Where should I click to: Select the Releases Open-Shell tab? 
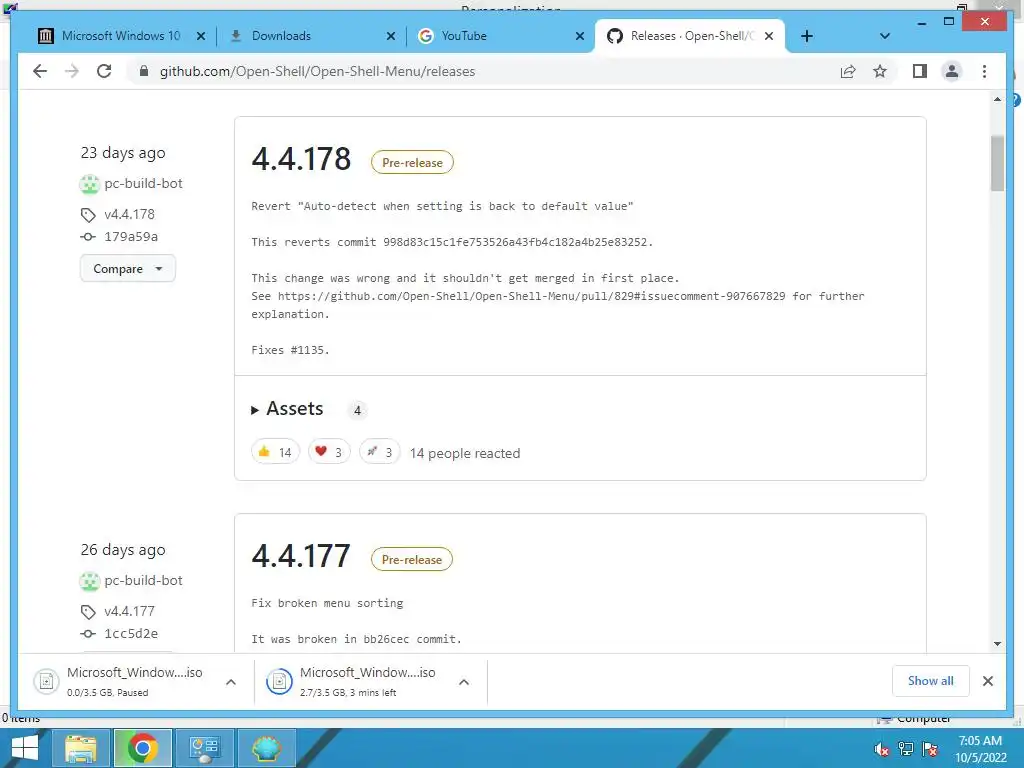(690, 36)
